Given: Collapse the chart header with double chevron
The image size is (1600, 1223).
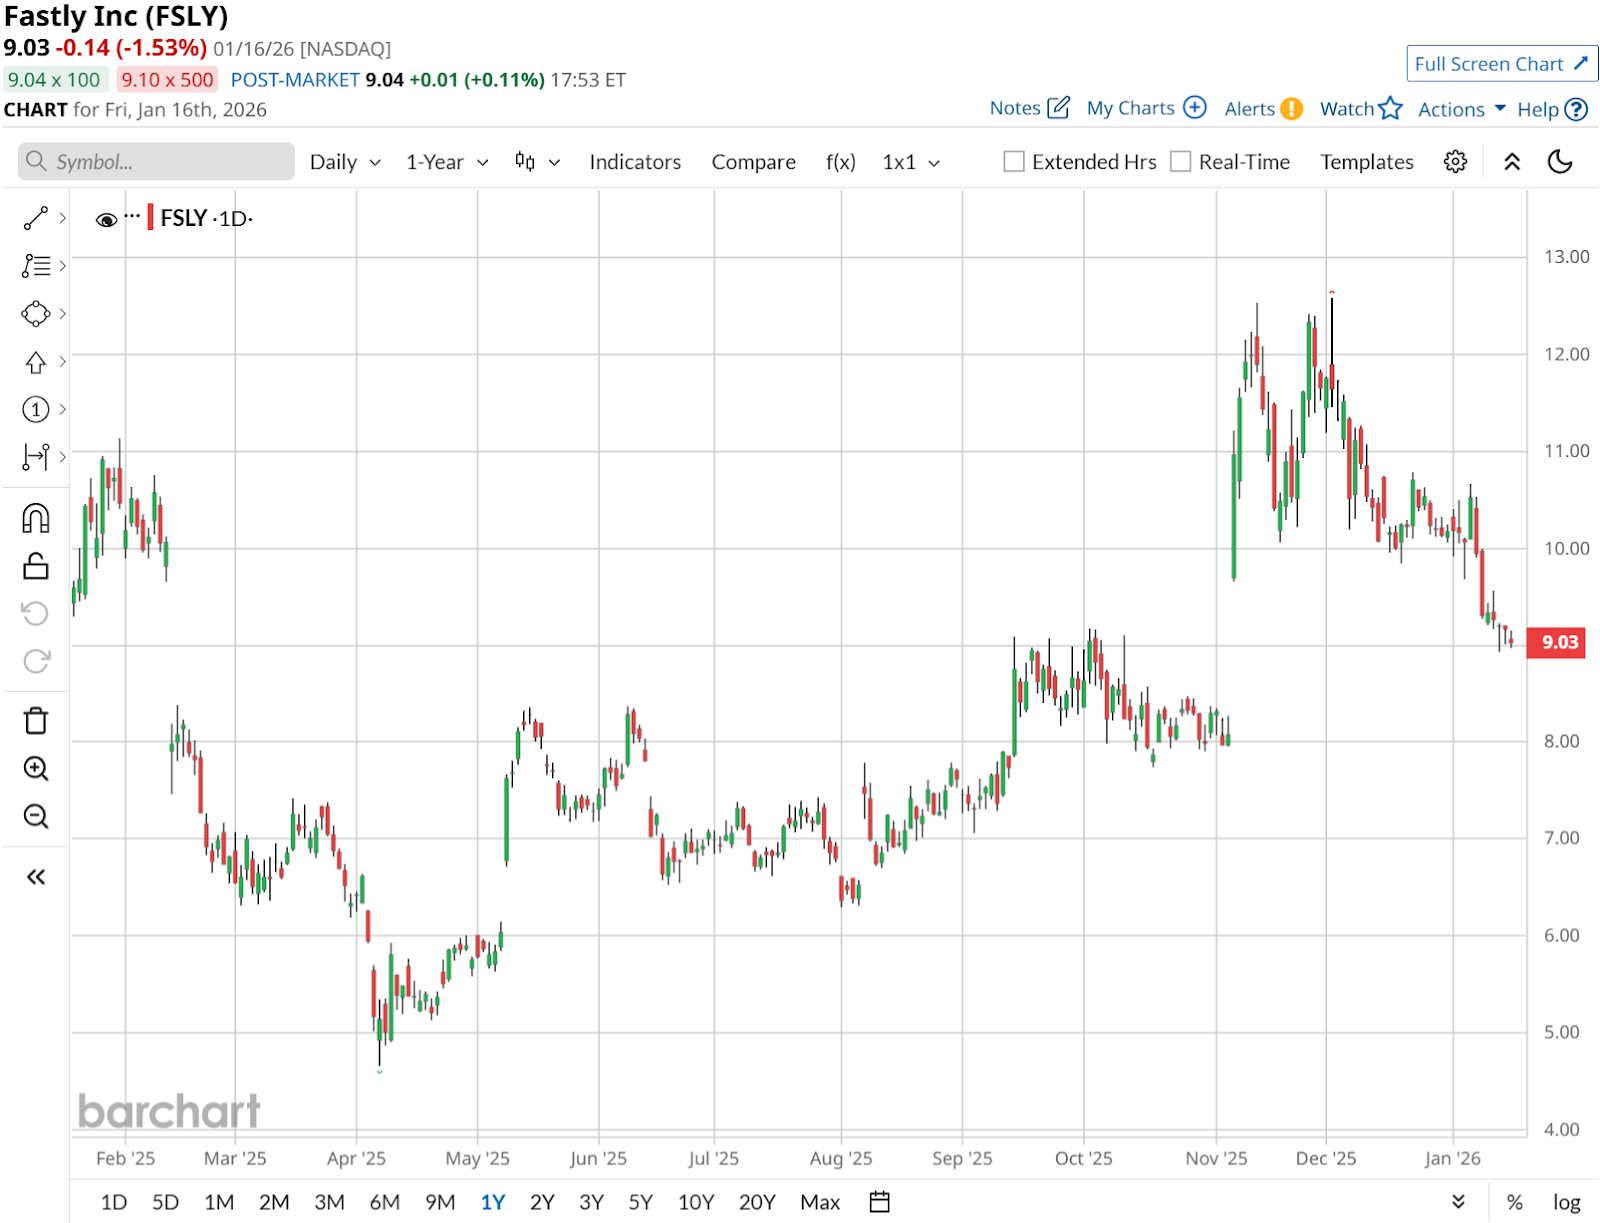Looking at the screenshot, I should pos(1512,162).
